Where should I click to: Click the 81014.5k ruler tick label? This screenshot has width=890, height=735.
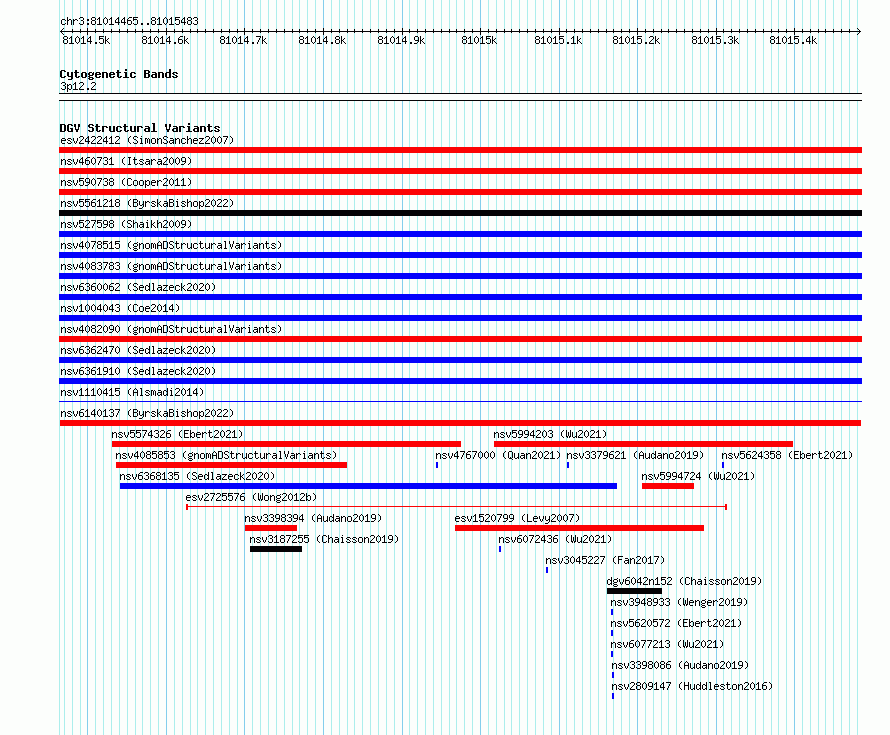coord(86,40)
